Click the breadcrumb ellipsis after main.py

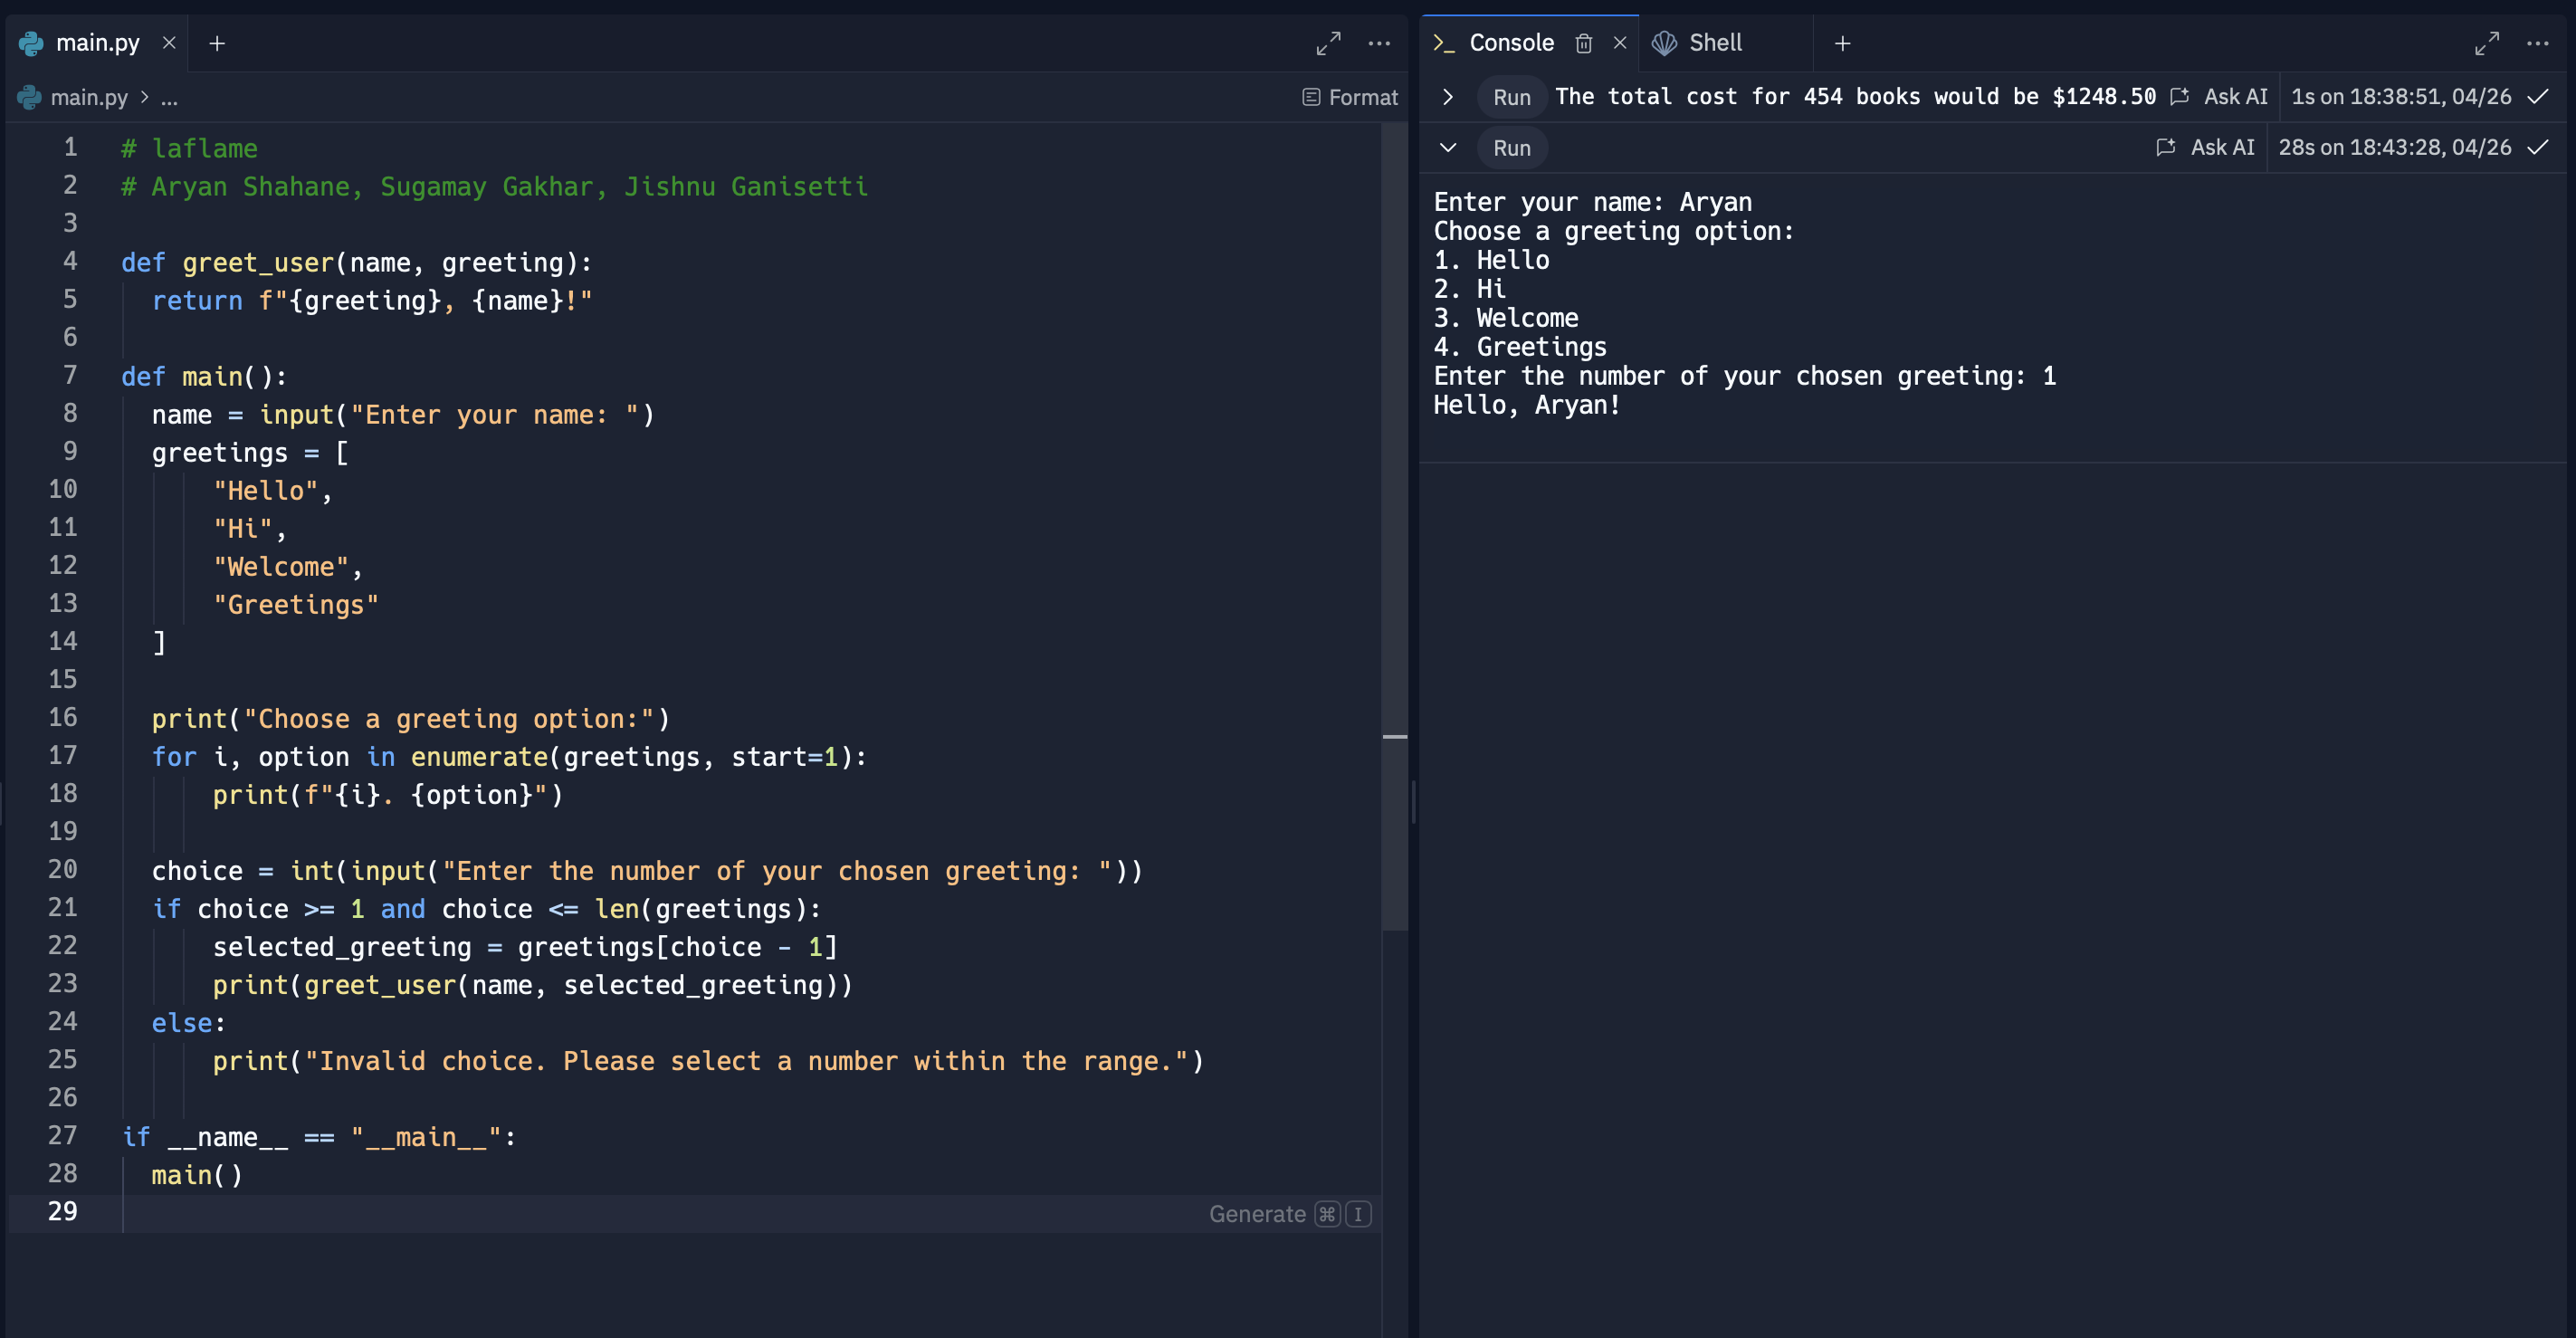(x=169, y=98)
